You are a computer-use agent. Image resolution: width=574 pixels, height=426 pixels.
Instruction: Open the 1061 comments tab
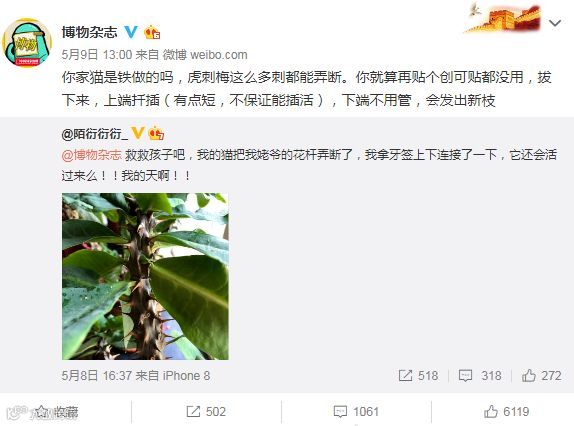click(x=356, y=412)
